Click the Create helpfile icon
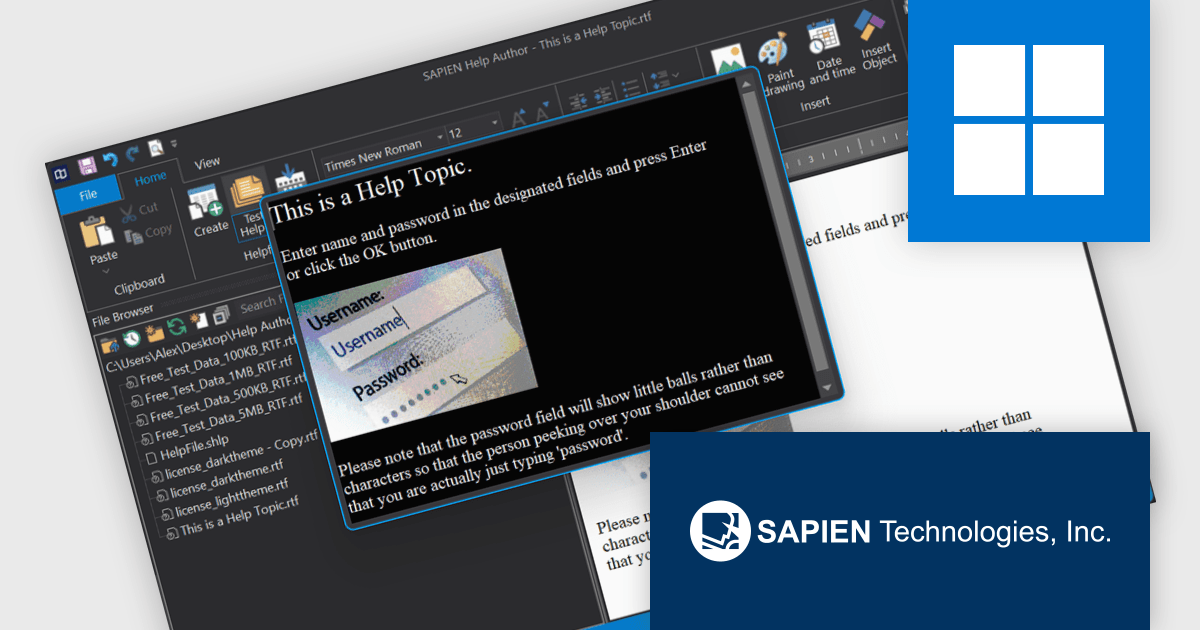 tap(204, 201)
